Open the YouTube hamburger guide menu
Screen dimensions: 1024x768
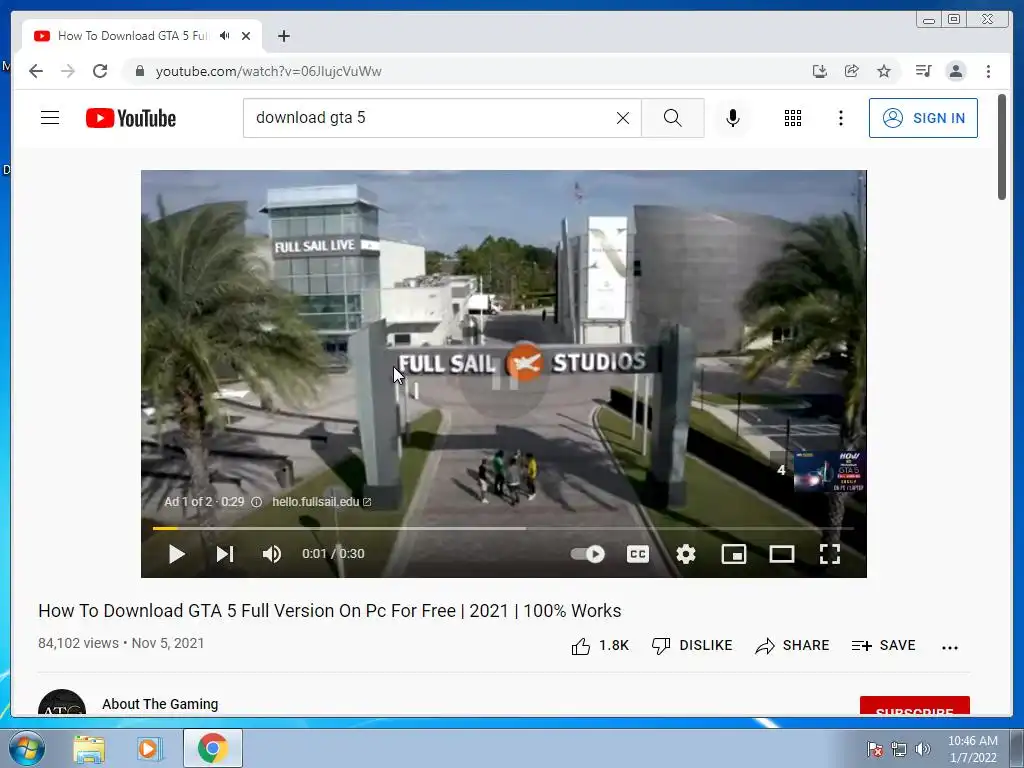[50, 118]
